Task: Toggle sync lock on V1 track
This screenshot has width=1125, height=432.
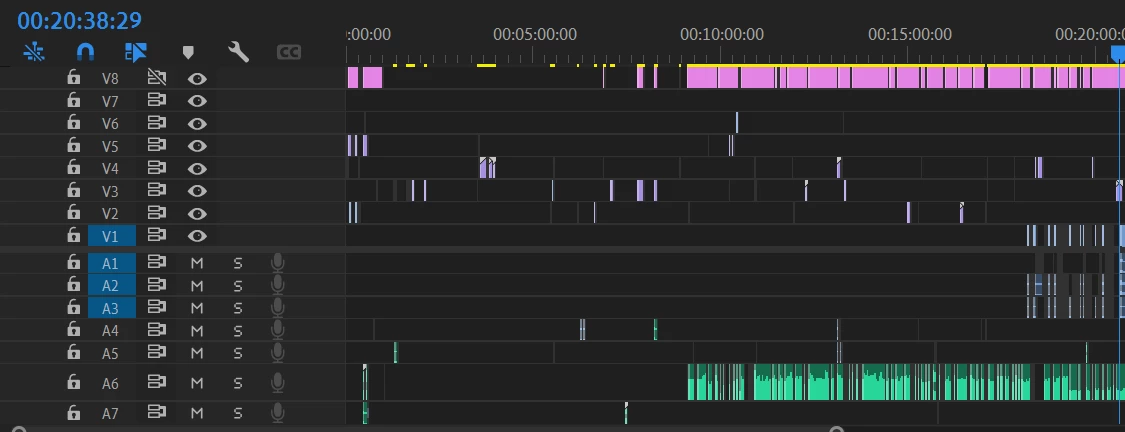Action: (156, 235)
